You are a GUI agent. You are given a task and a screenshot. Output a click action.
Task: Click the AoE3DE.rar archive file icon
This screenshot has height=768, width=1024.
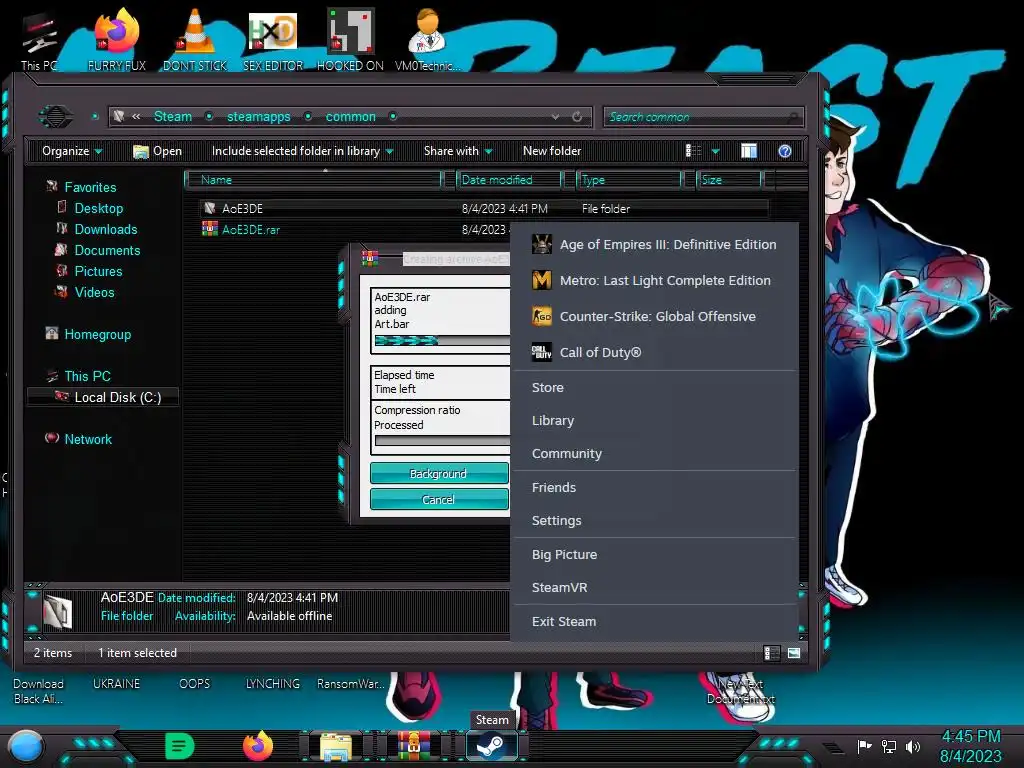click(x=210, y=229)
